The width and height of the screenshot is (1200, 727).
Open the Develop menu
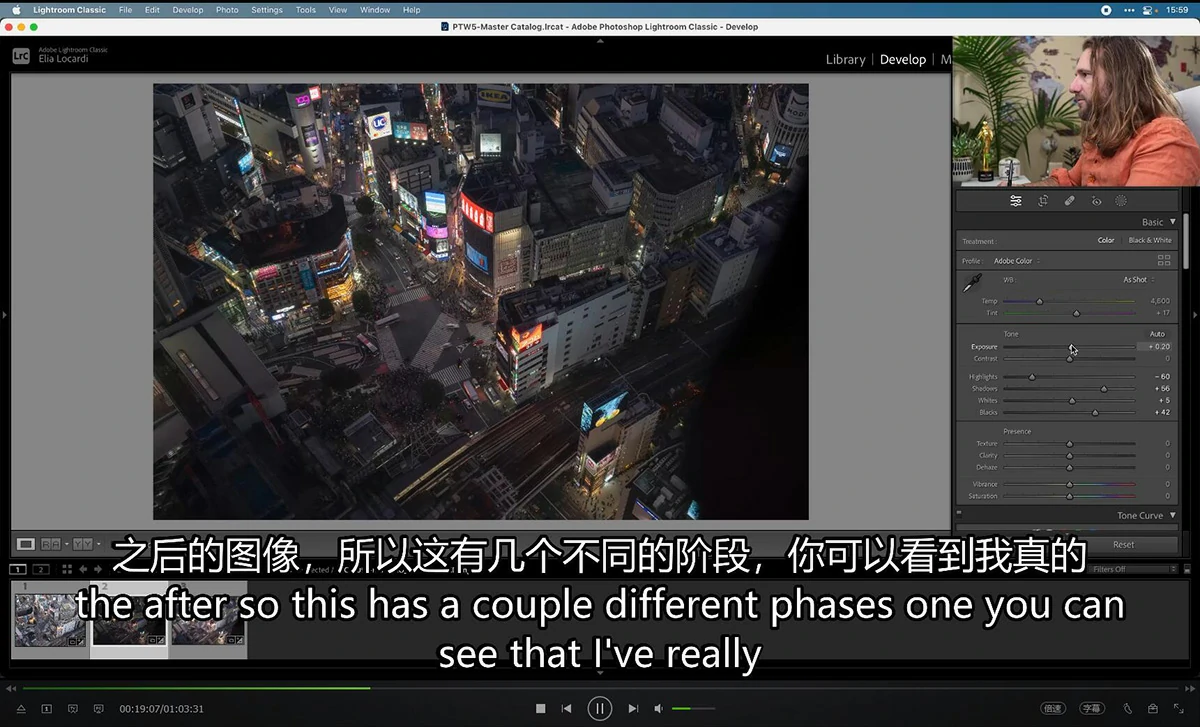[188, 10]
